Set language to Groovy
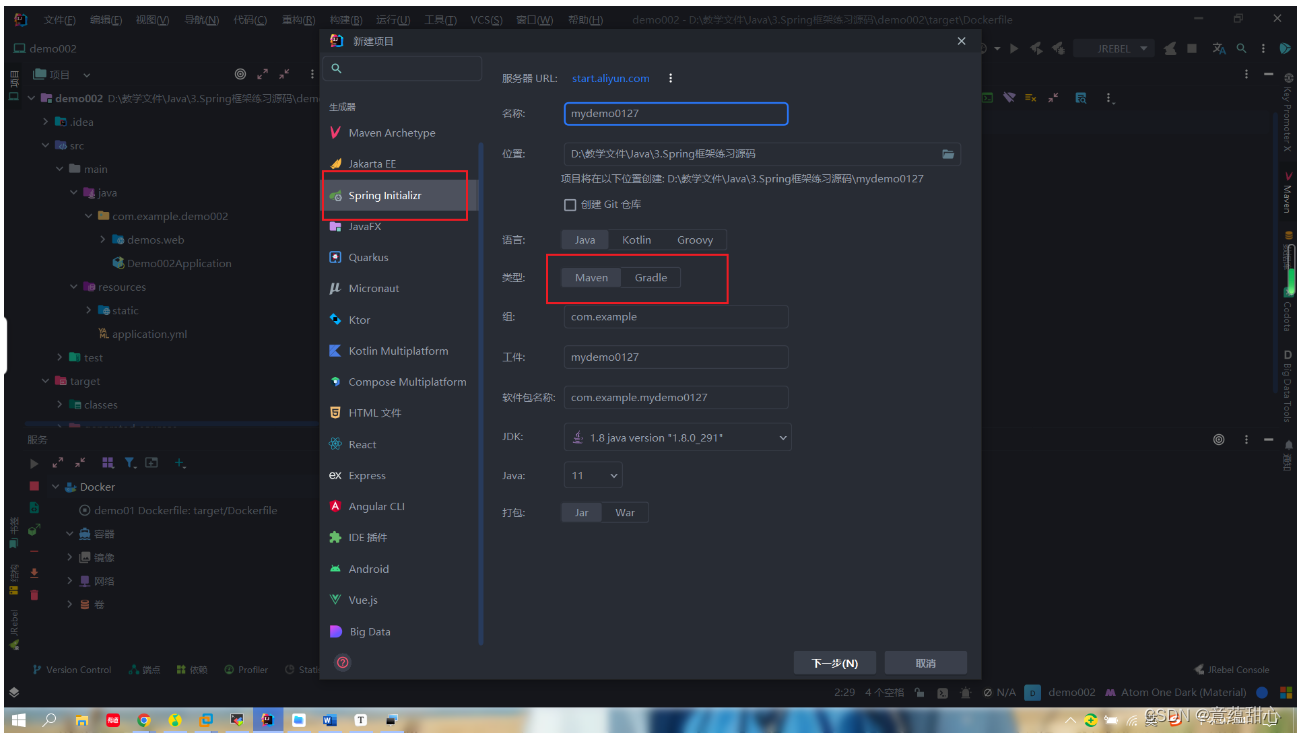Image resolution: width=1297 pixels, height=734 pixels. point(695,240)
